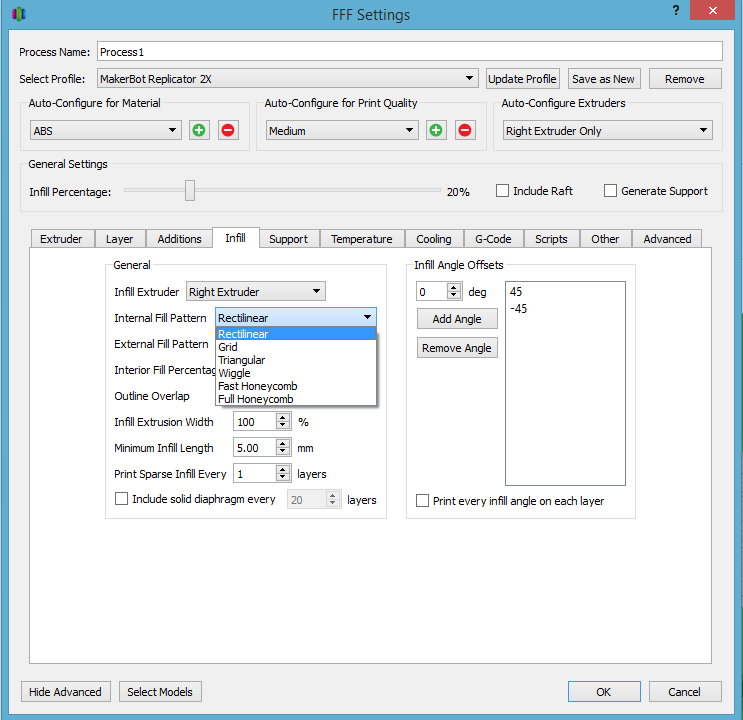Confirm settings with the OK button
The width and height of the screenshot is (743, 720).
click(x=604, y=692)
